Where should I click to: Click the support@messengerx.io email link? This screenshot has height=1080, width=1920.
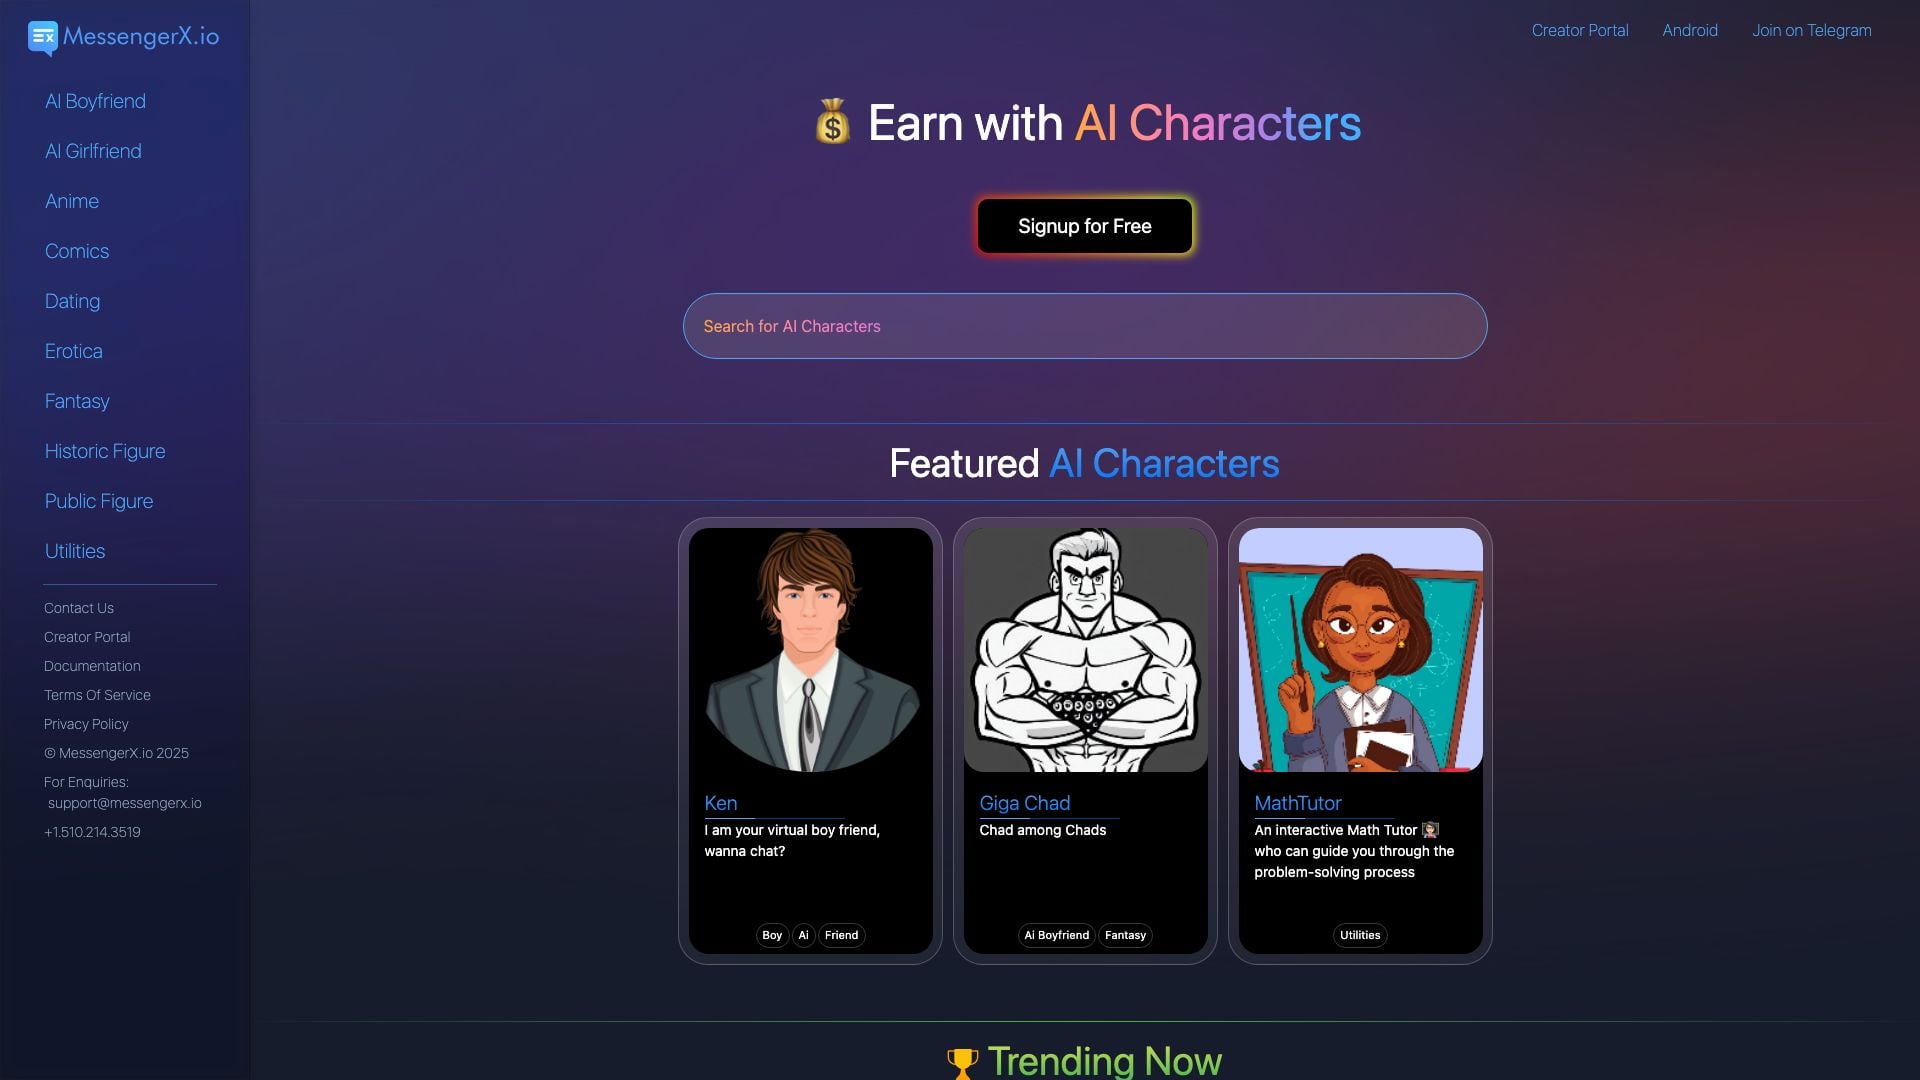pos(124,803)
